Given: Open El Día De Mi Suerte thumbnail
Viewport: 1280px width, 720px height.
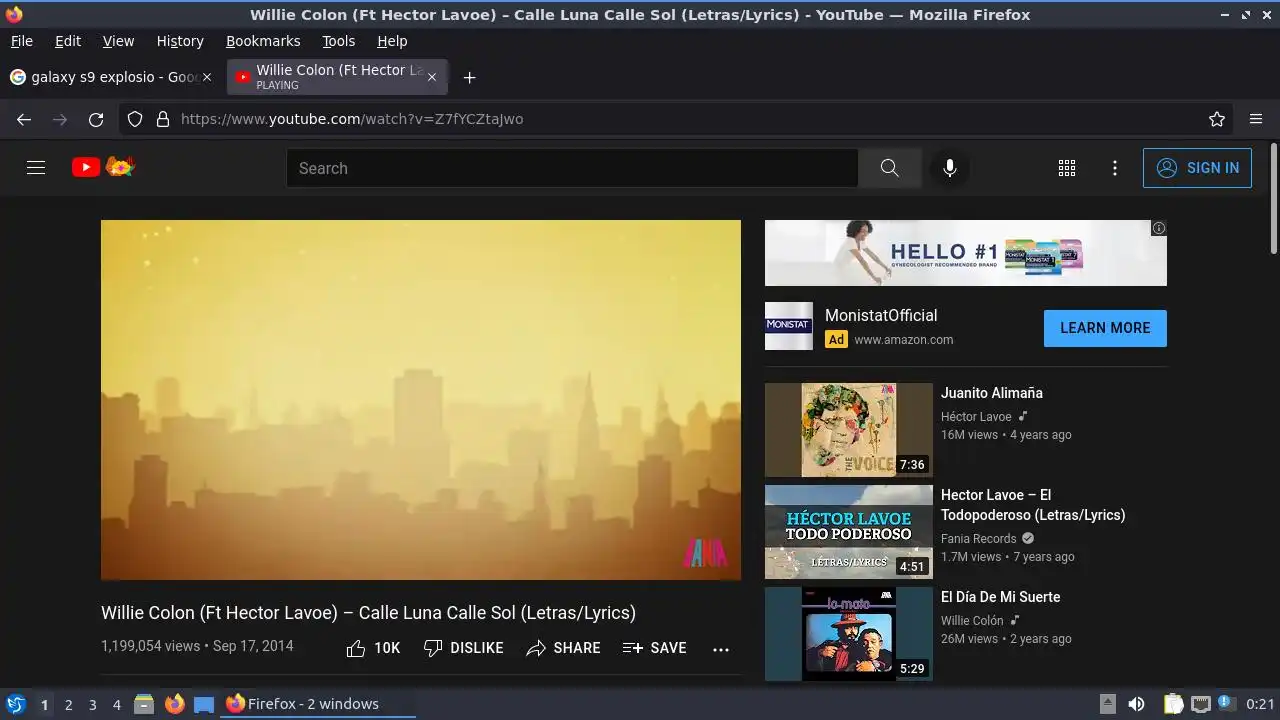Looking at the screenshot, I should coord(849,634).
